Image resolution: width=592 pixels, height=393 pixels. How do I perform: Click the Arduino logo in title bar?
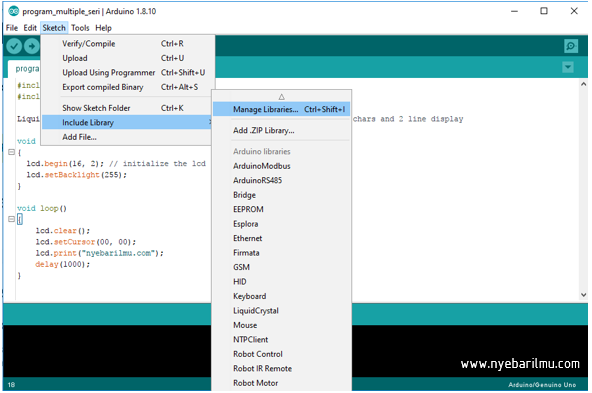(14, 11)
